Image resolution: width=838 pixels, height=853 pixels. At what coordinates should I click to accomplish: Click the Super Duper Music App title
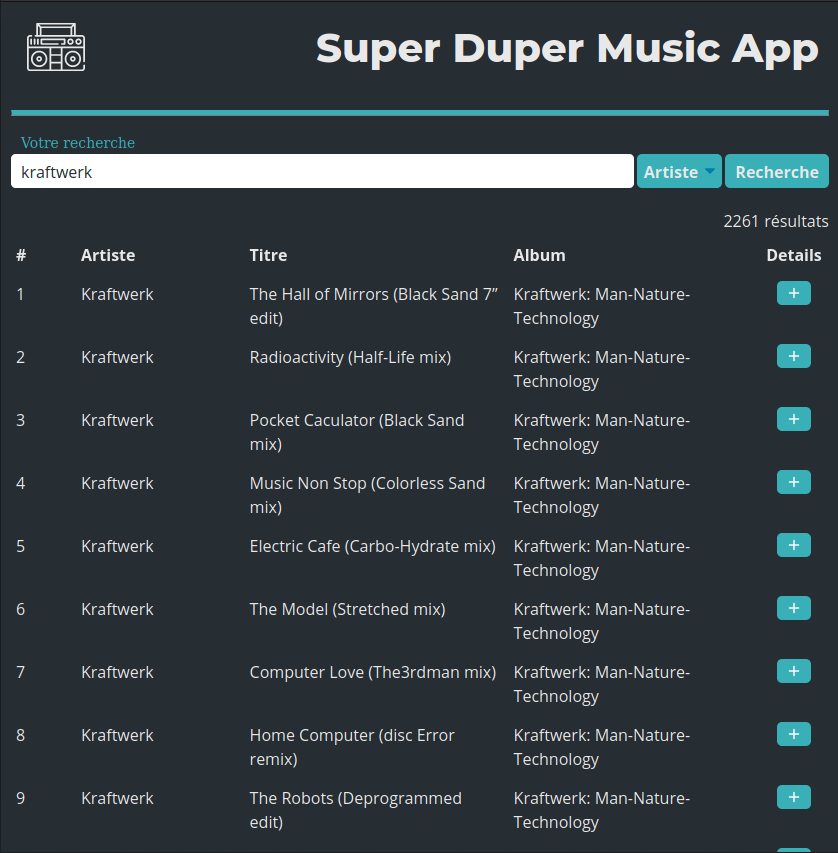click(566, 48)
